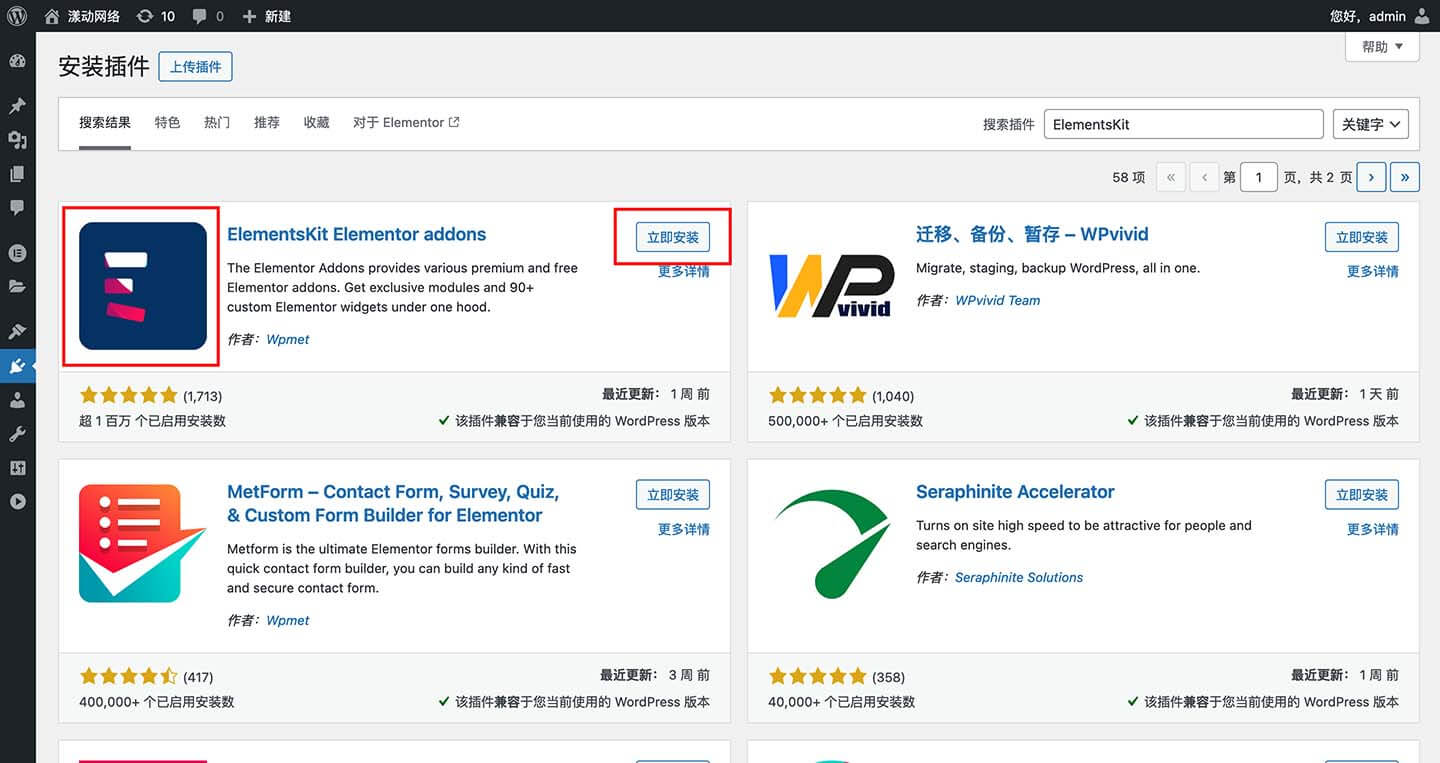Click the WPvivid plugin logo
The image size is (1440, 763).
[x=831, y=286]
